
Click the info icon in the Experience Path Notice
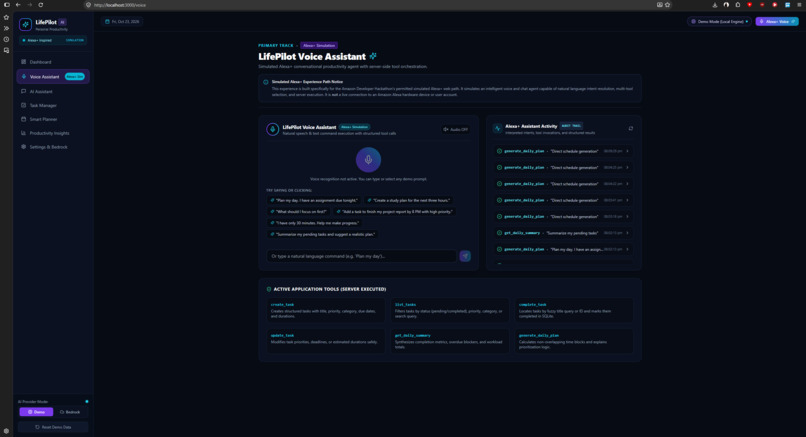point(266,82)
